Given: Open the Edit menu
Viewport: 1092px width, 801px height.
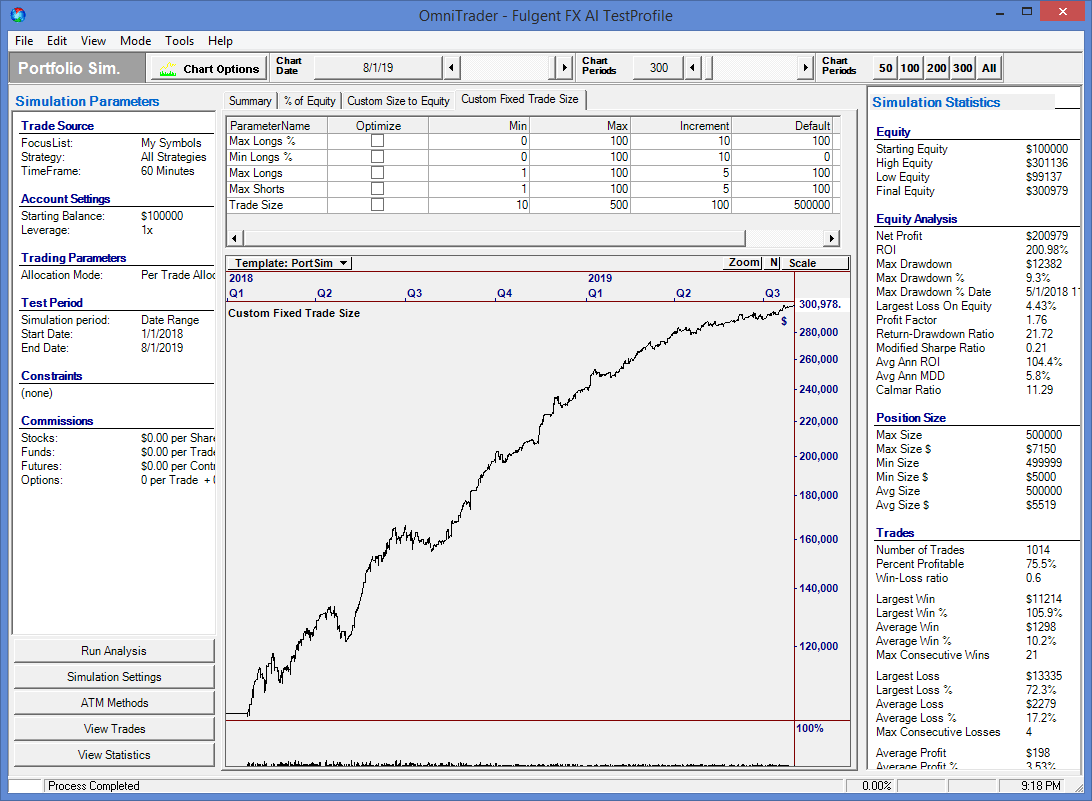Looking at the screenshot, I should (x=56, y=40).
